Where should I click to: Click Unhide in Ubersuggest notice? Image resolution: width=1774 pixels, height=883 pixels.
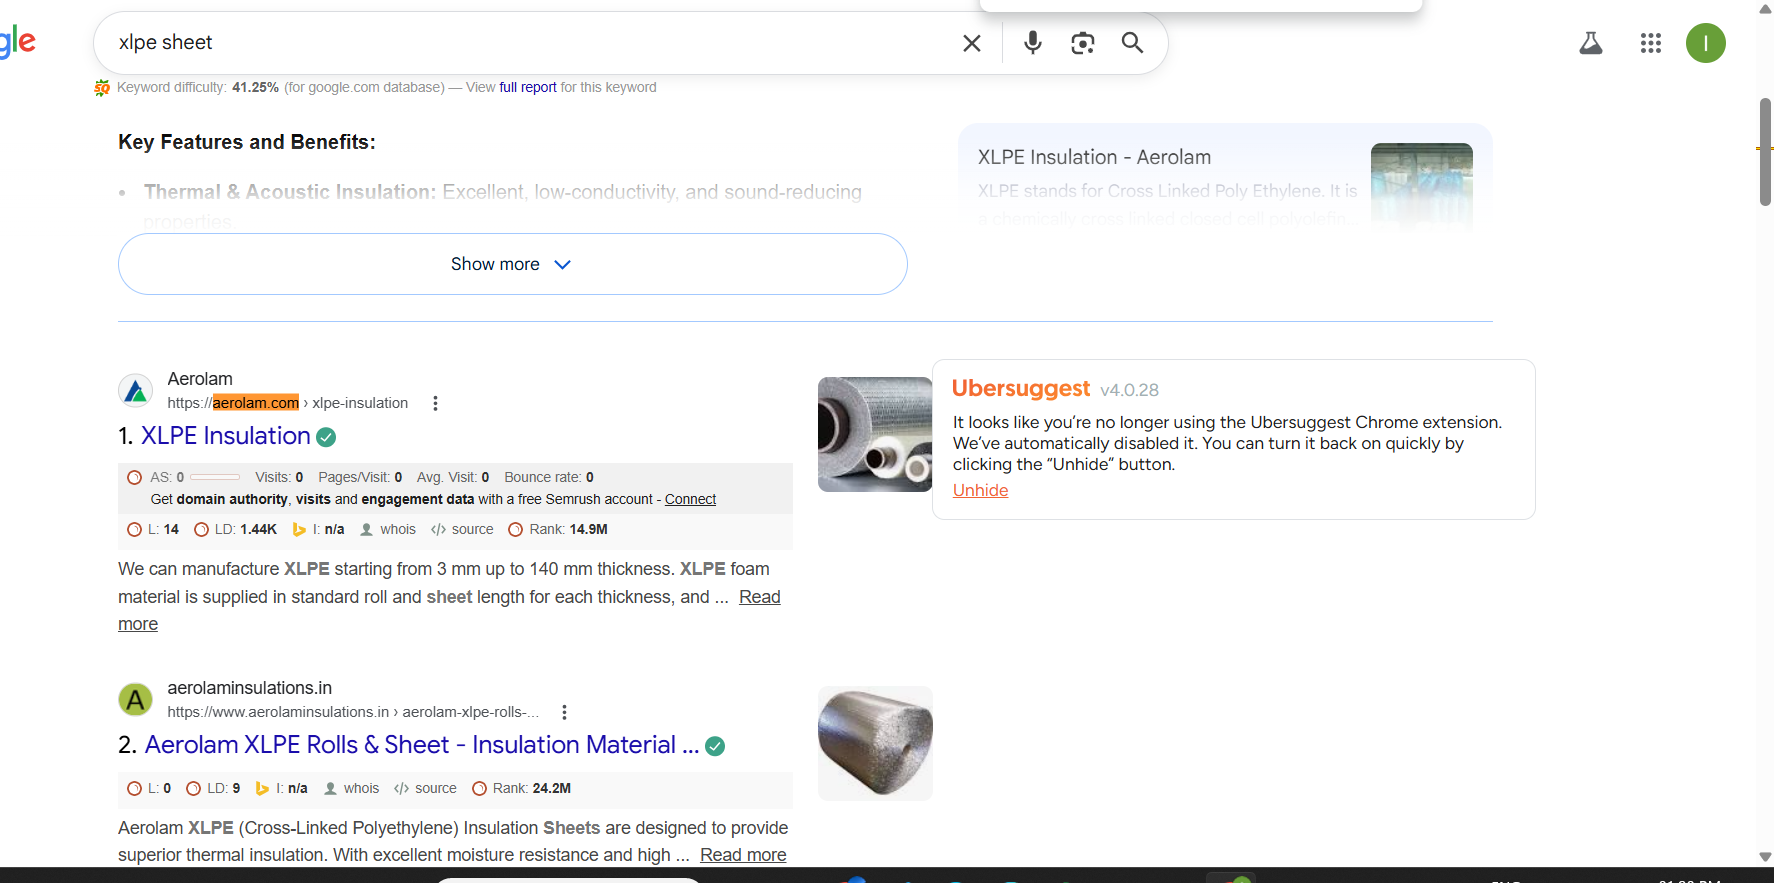click(x=980, y=490)
